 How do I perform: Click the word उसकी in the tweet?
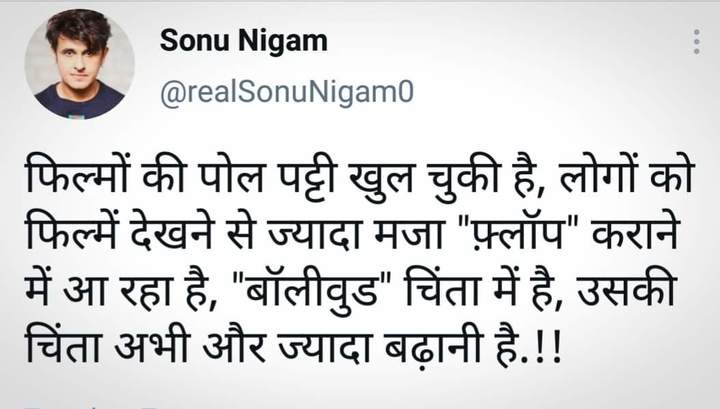pyautogui.click(x=626, y=289)
